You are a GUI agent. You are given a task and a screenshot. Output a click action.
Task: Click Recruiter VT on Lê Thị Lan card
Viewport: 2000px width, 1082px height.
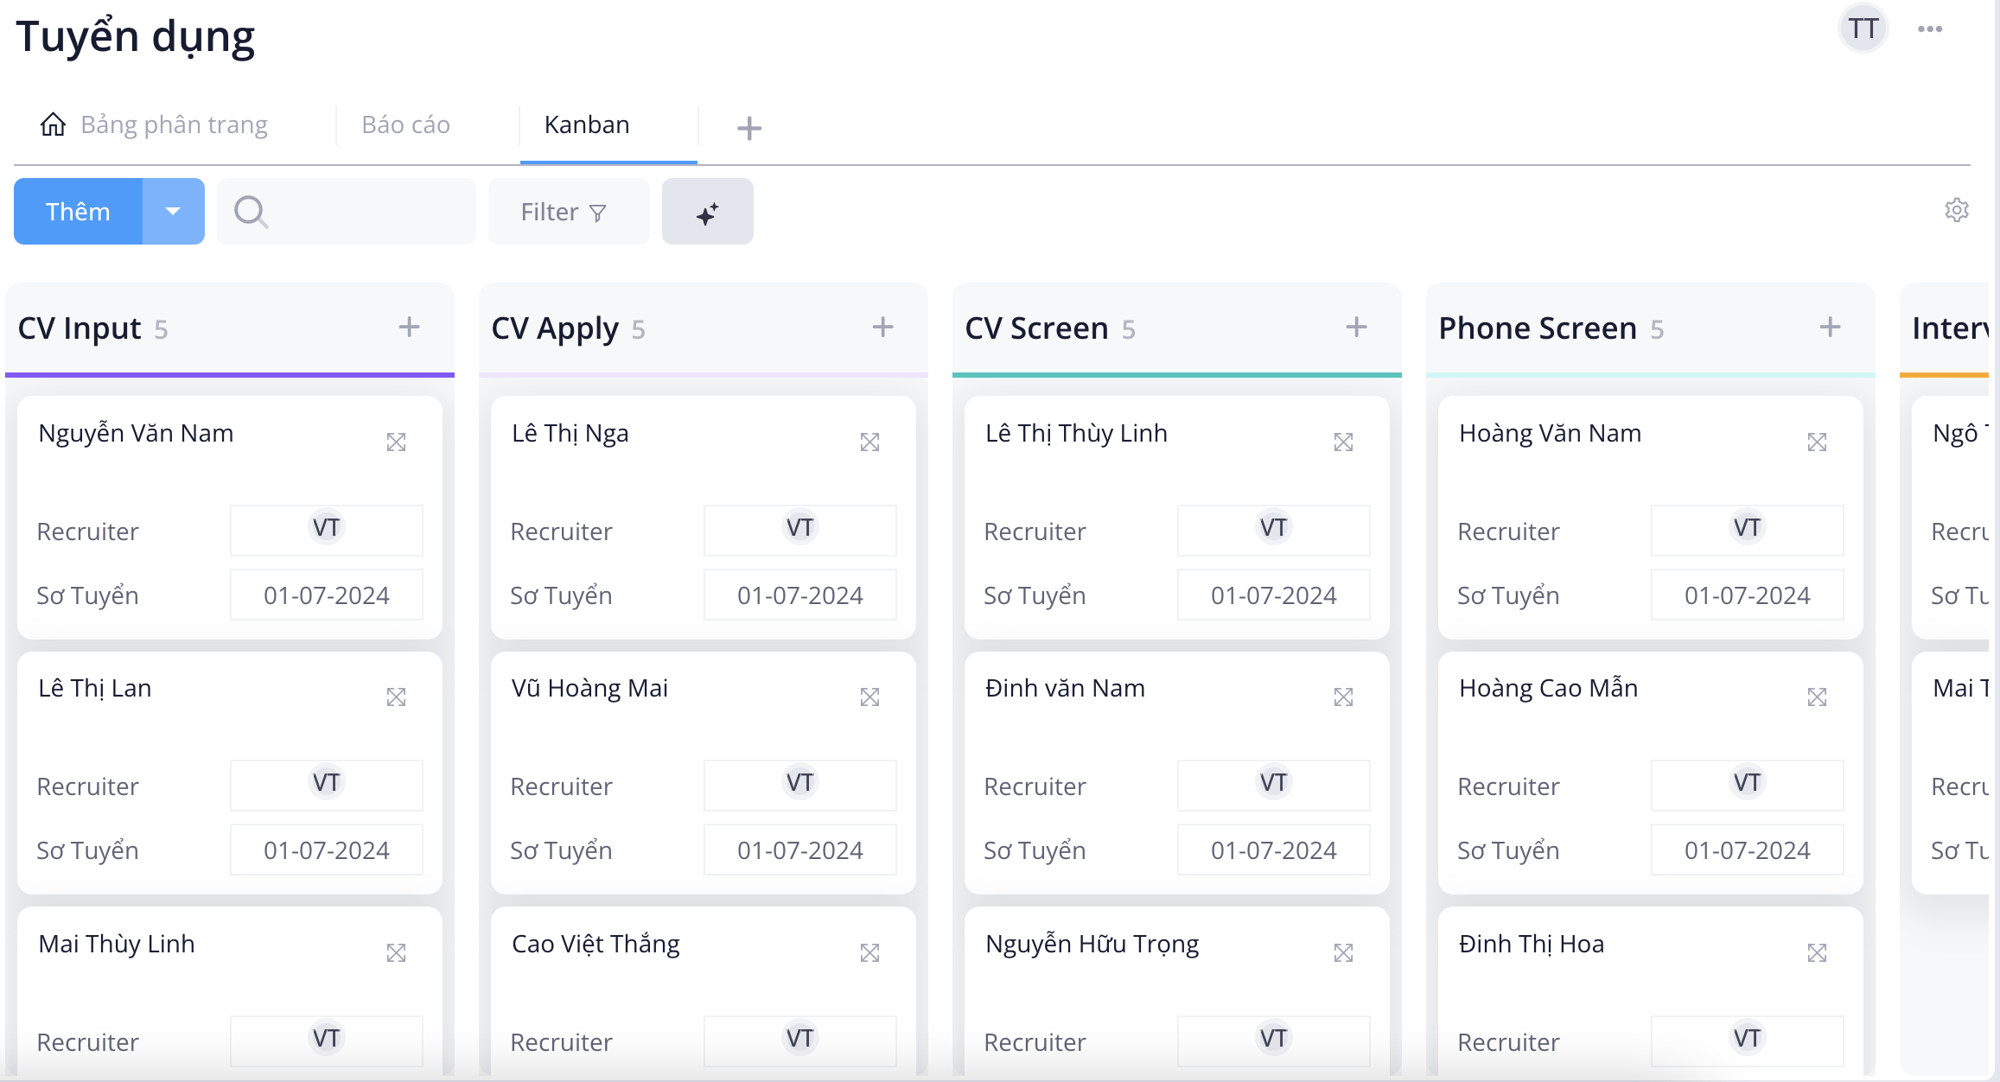pos(326,784)
